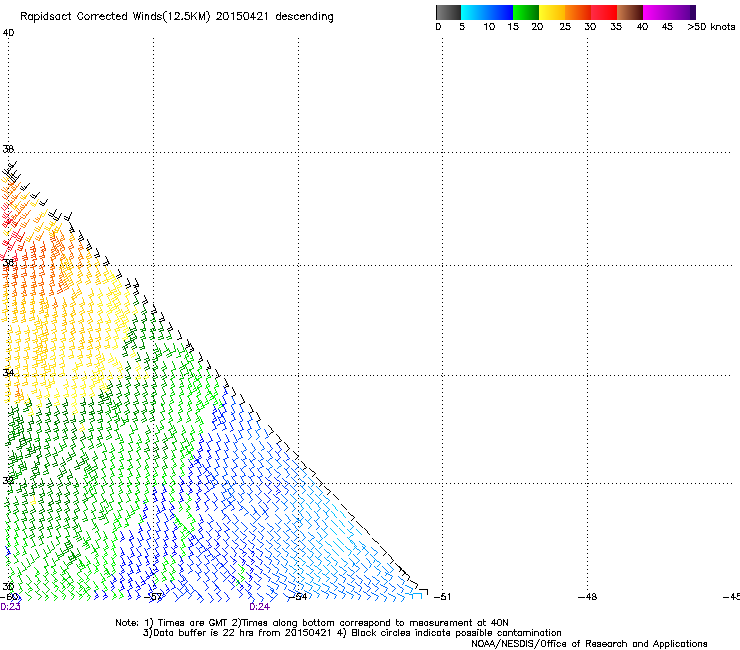Select the green 15-20 knots legend color
The image size is (740, 650).
[x=526, y=12]
